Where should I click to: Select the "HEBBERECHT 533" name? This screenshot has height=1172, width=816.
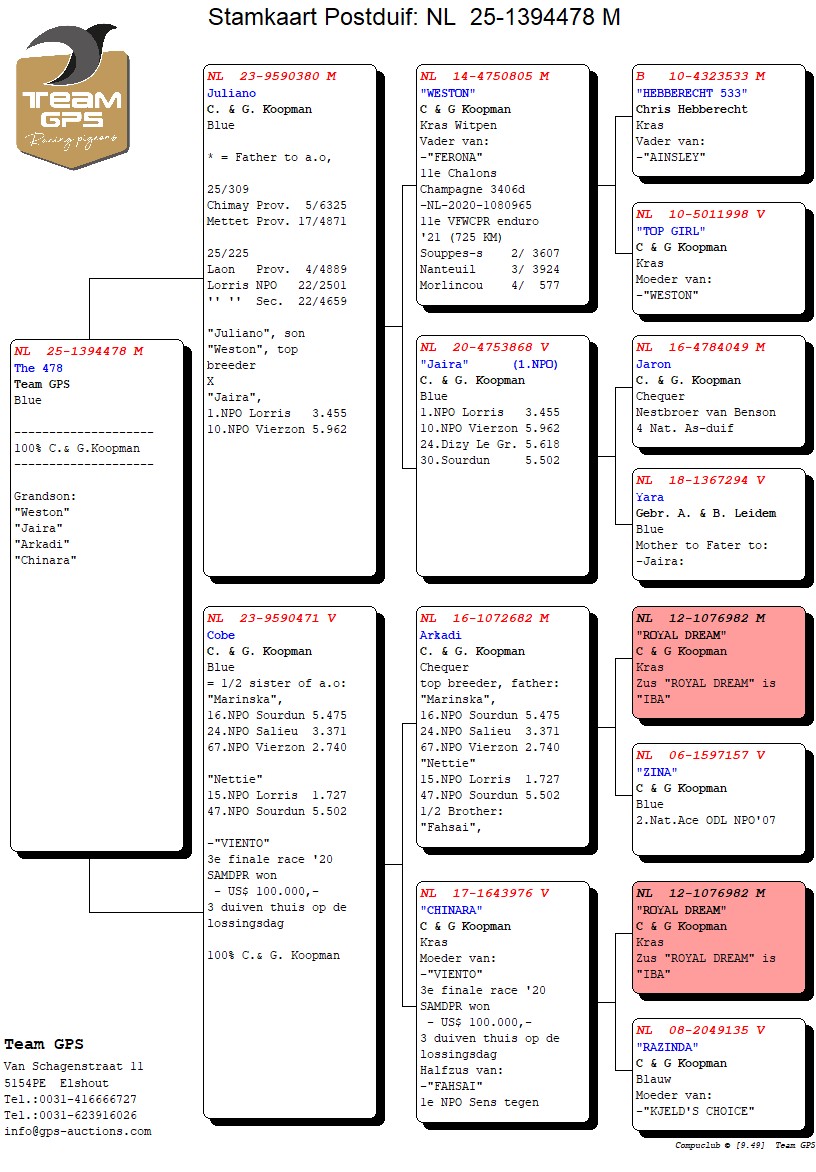(x=691, y=93)
